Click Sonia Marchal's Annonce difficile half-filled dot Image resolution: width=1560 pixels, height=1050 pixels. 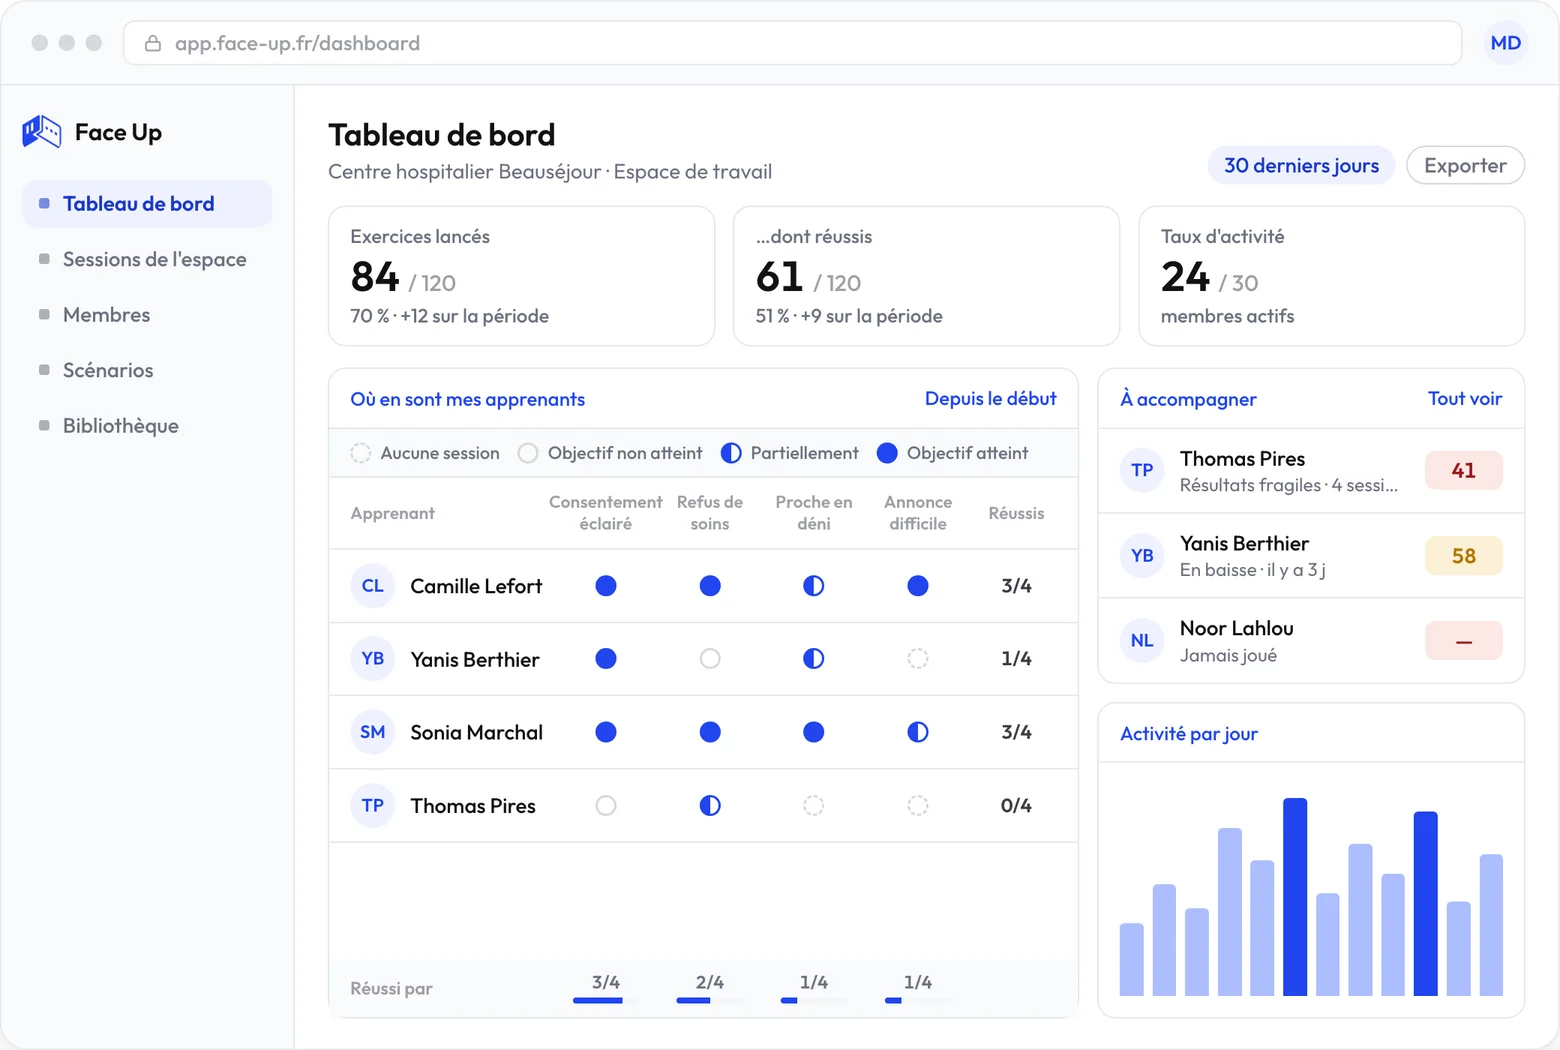[918, 732]
